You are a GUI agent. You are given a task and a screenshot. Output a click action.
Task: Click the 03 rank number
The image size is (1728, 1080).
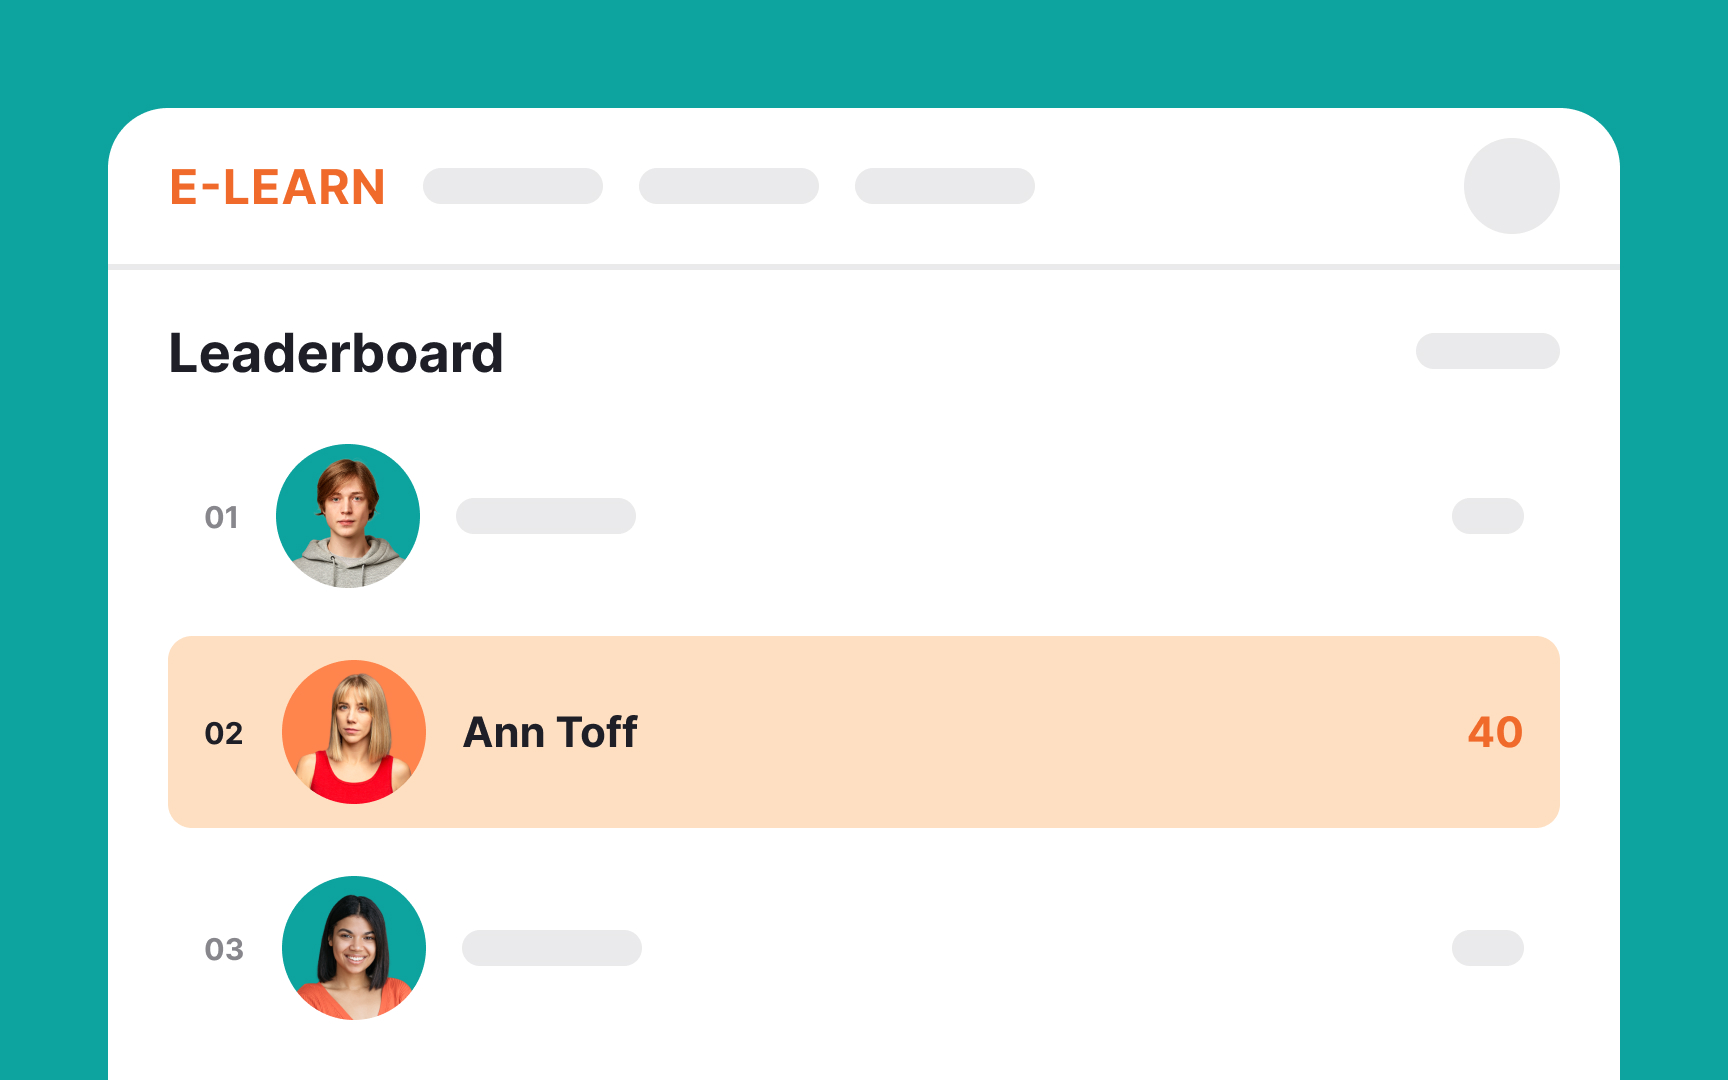[224, 949]
